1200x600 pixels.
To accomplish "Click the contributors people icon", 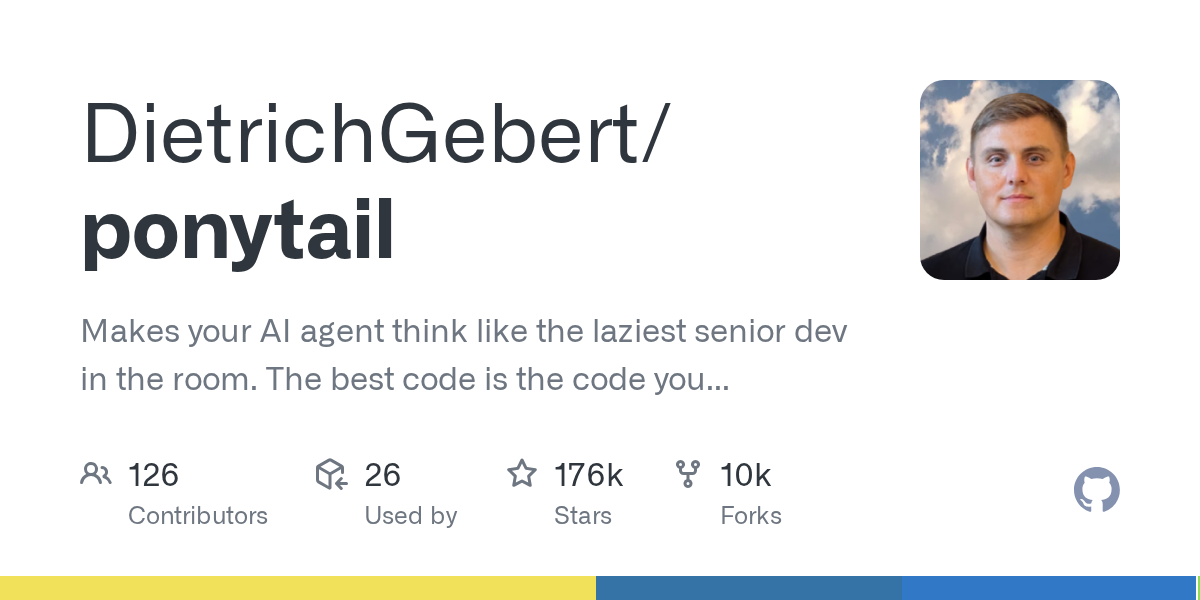I will pyautogui.click(x=96, y=474).
